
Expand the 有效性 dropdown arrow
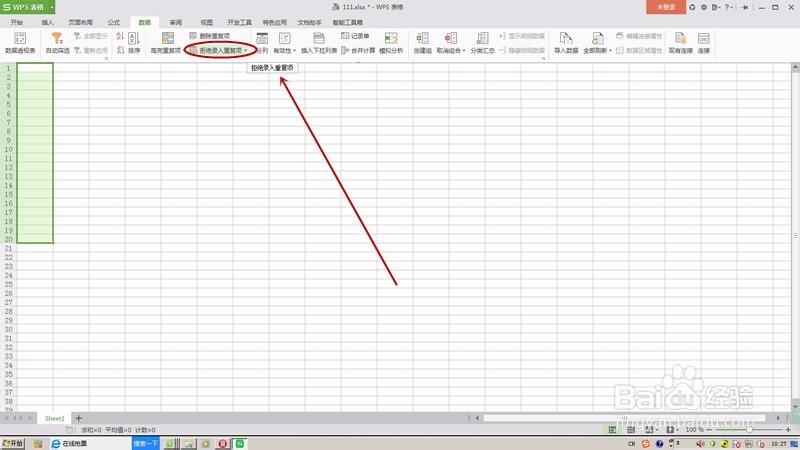294,51
